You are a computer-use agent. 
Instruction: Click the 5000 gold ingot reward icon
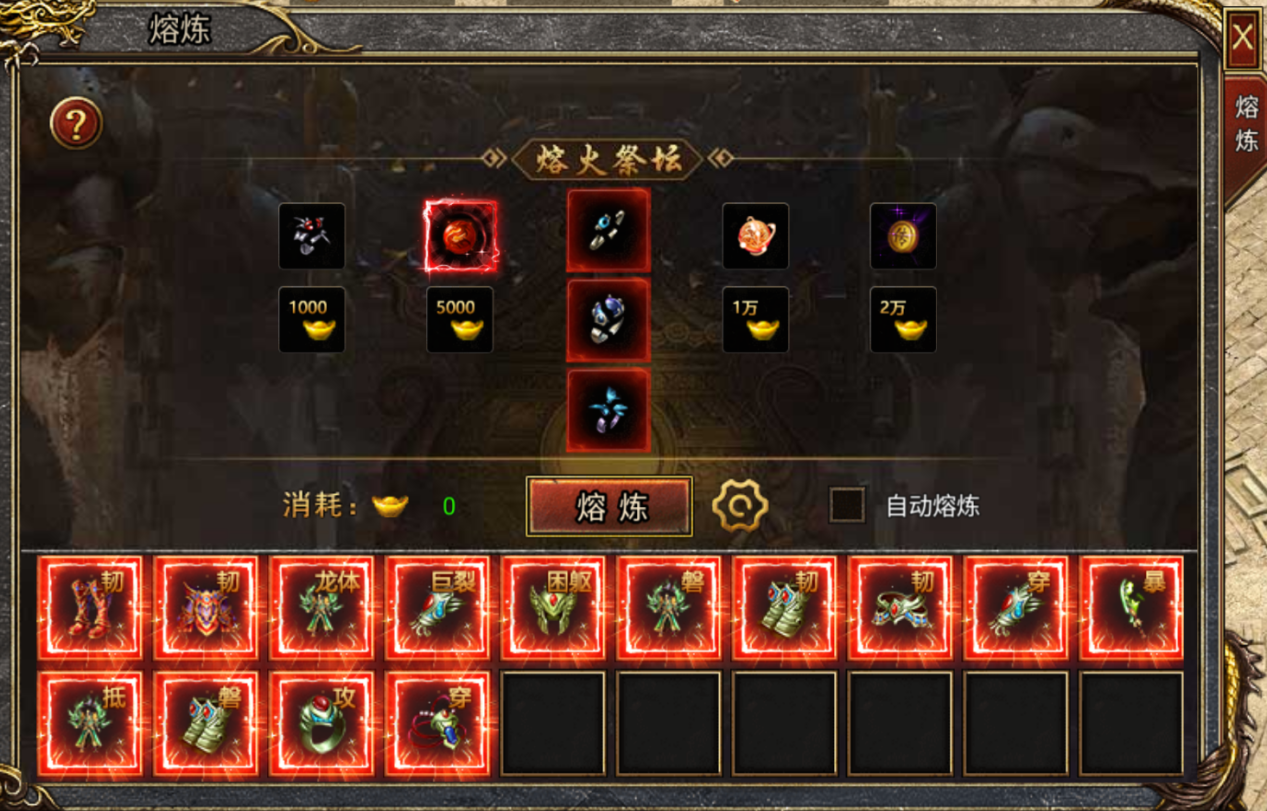[x=460, y=320]
